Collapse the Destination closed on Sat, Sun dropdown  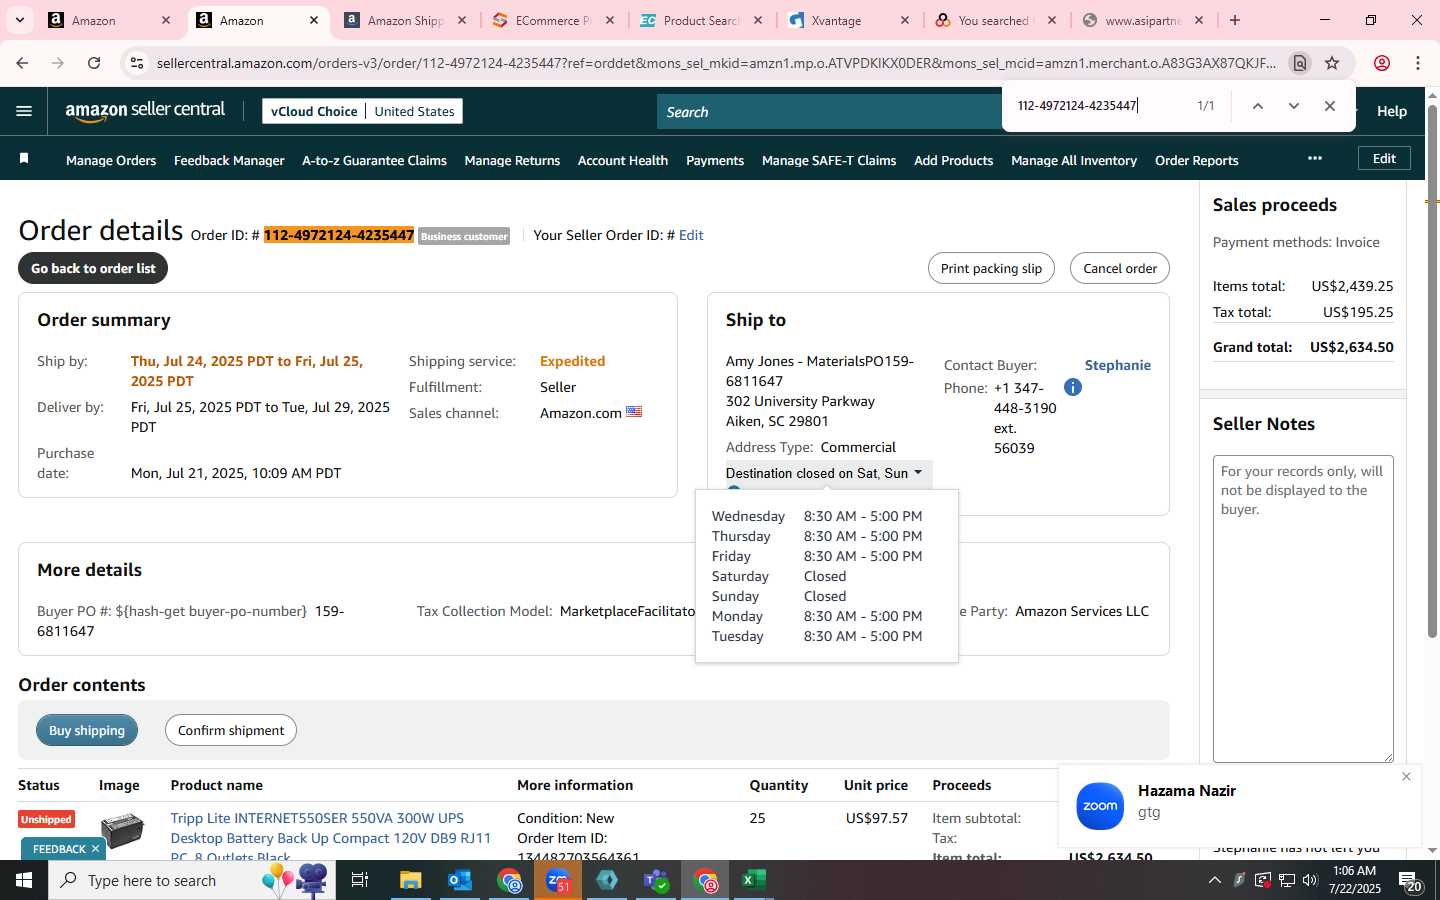[829, 473]
